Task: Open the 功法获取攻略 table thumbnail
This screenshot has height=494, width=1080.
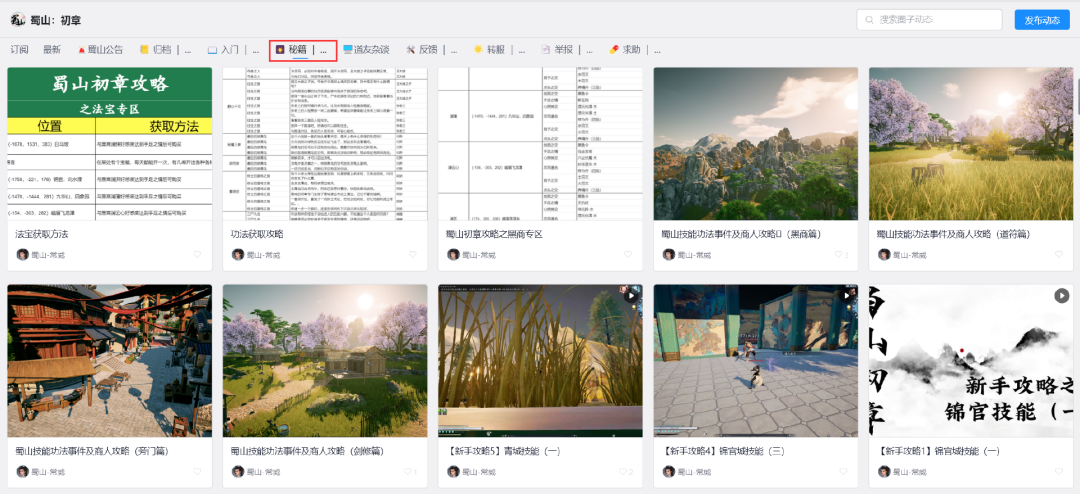Action: tap(325, 144)
